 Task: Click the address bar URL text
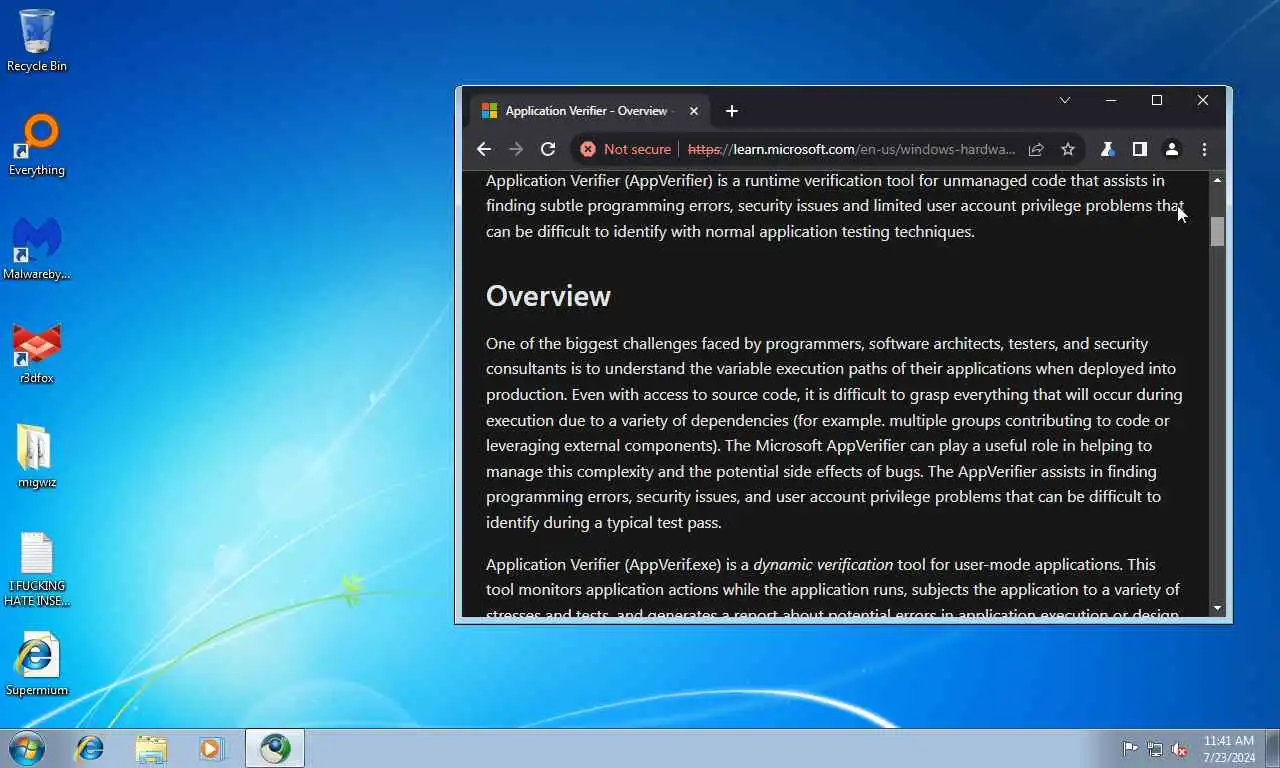point(851,149)
